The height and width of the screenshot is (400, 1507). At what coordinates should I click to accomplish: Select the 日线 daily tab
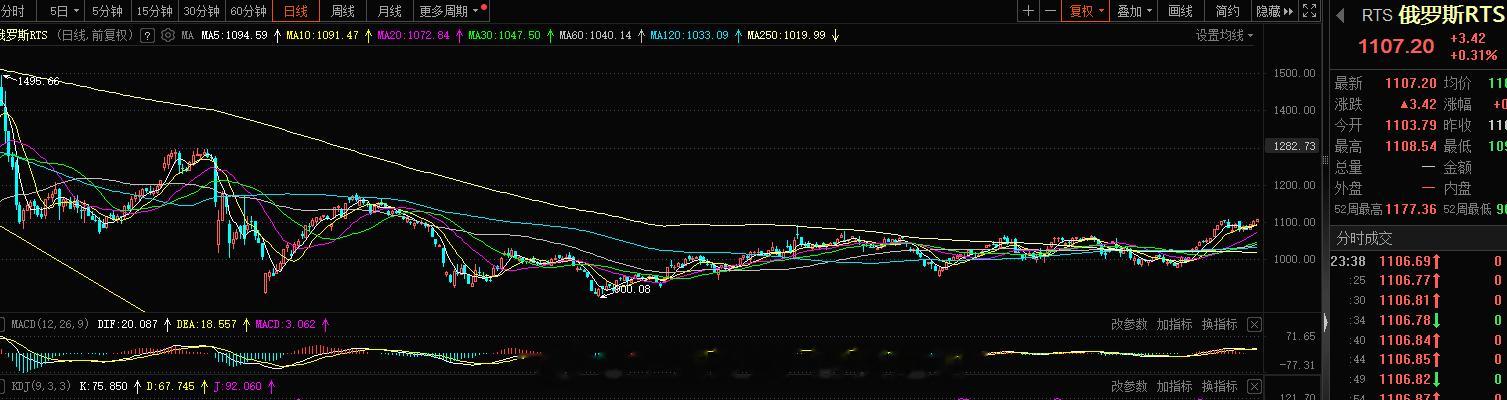coord(296,11)
